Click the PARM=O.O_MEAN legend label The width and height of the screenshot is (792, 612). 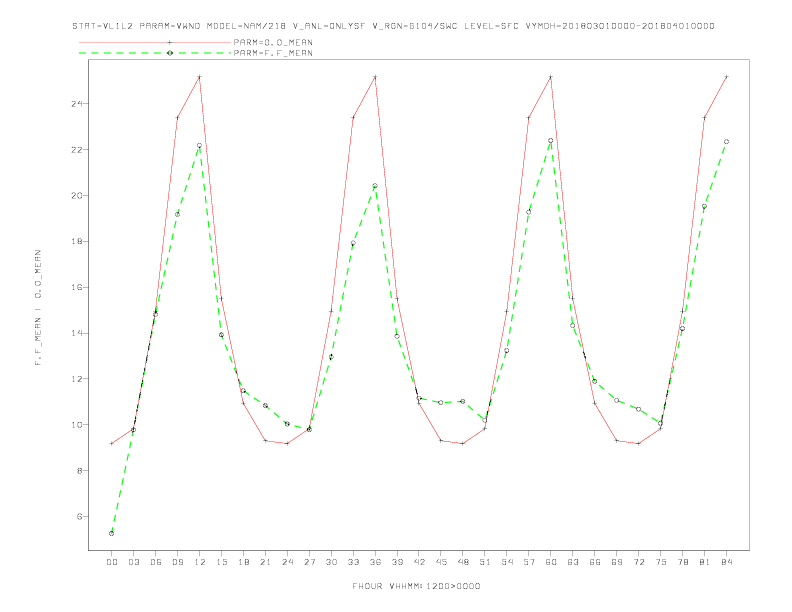(x=273, y=42)
